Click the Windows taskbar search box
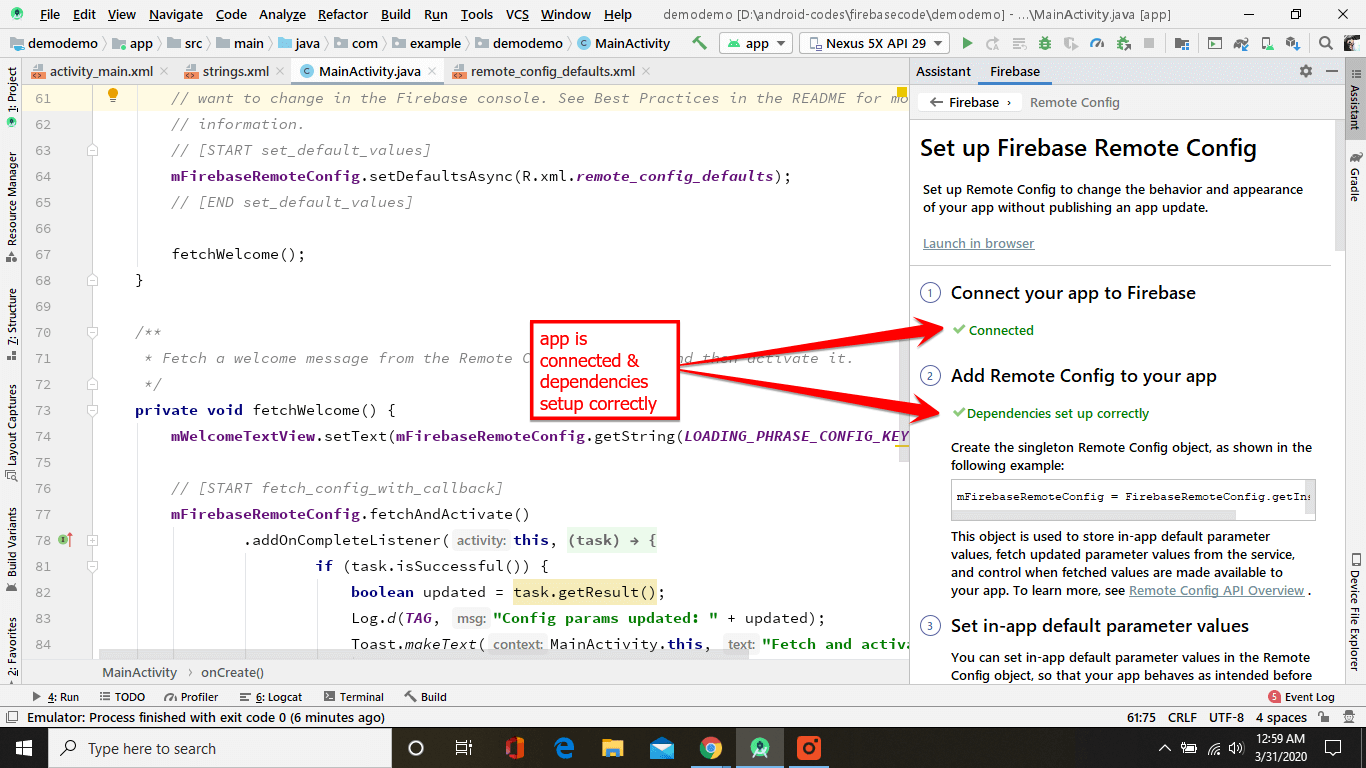The image size is (1366, 768). click(220, 748)
